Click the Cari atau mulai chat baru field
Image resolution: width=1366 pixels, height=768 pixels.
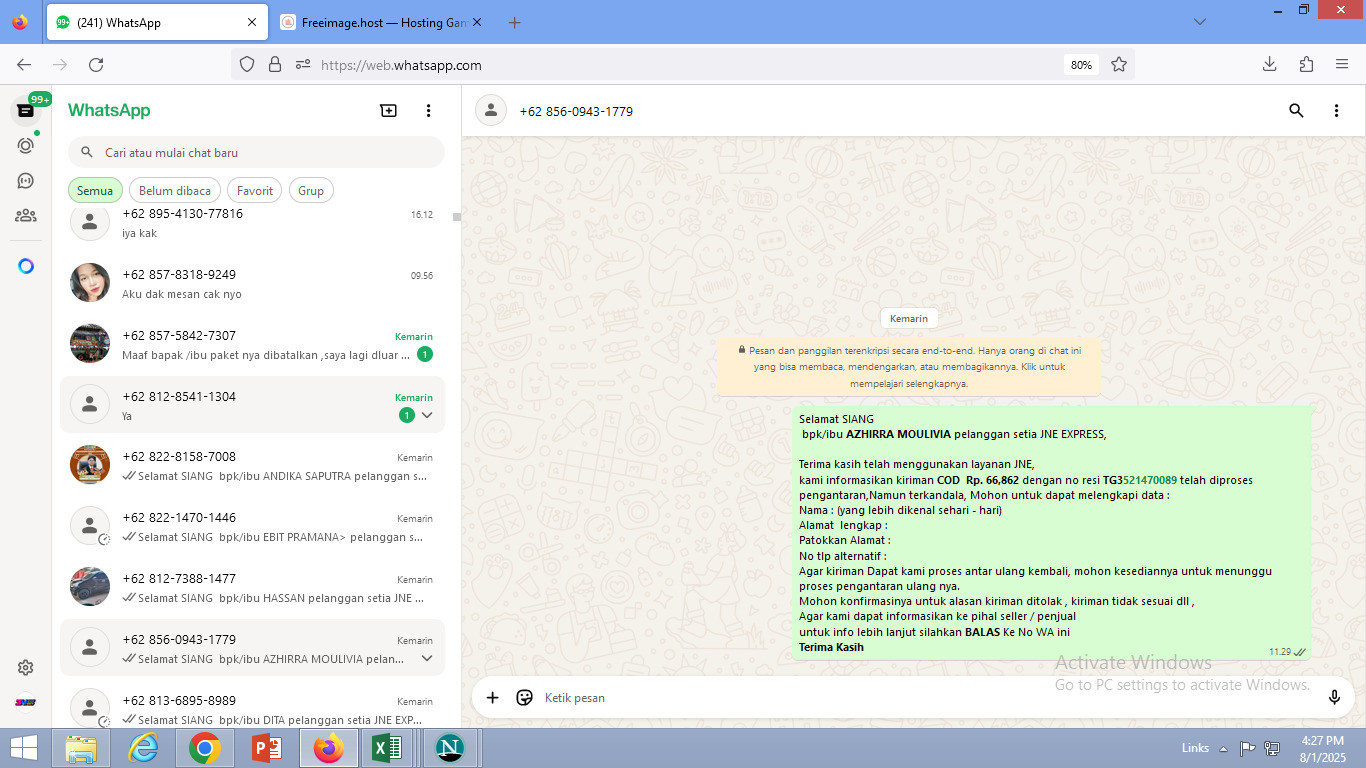point(256,153)
